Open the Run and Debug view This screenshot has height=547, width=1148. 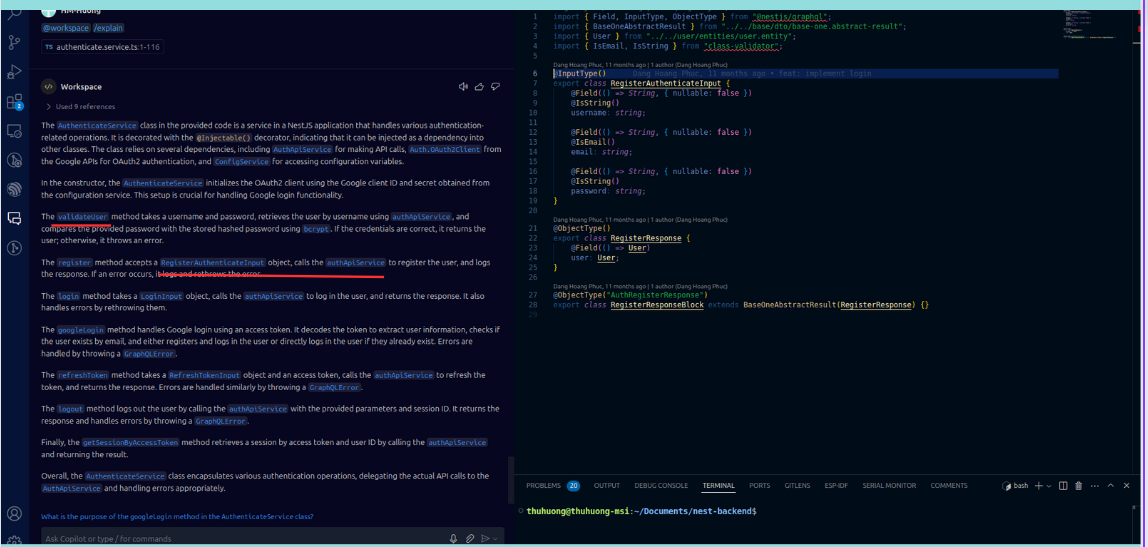pyautogui.click(x=14, y=72)
